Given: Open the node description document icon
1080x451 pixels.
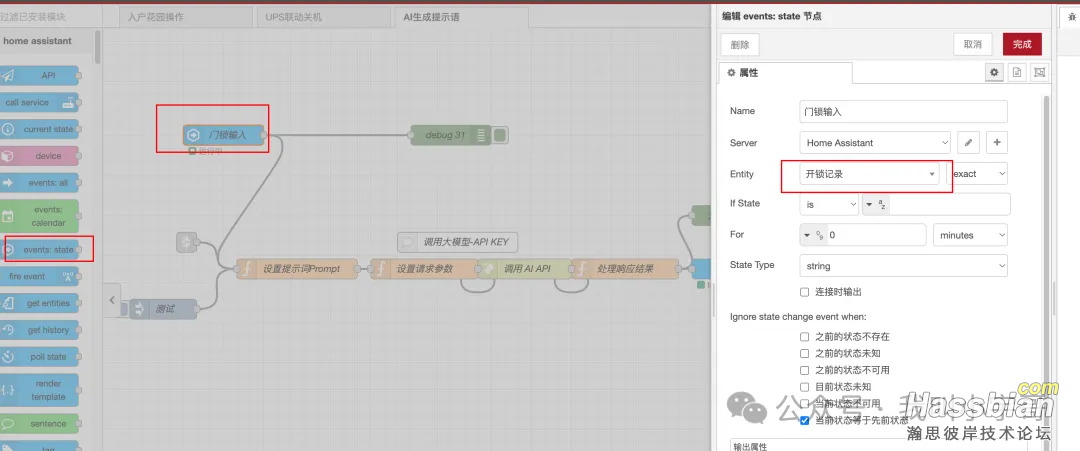Looking at the screenshot, I should click(1017, 73).
